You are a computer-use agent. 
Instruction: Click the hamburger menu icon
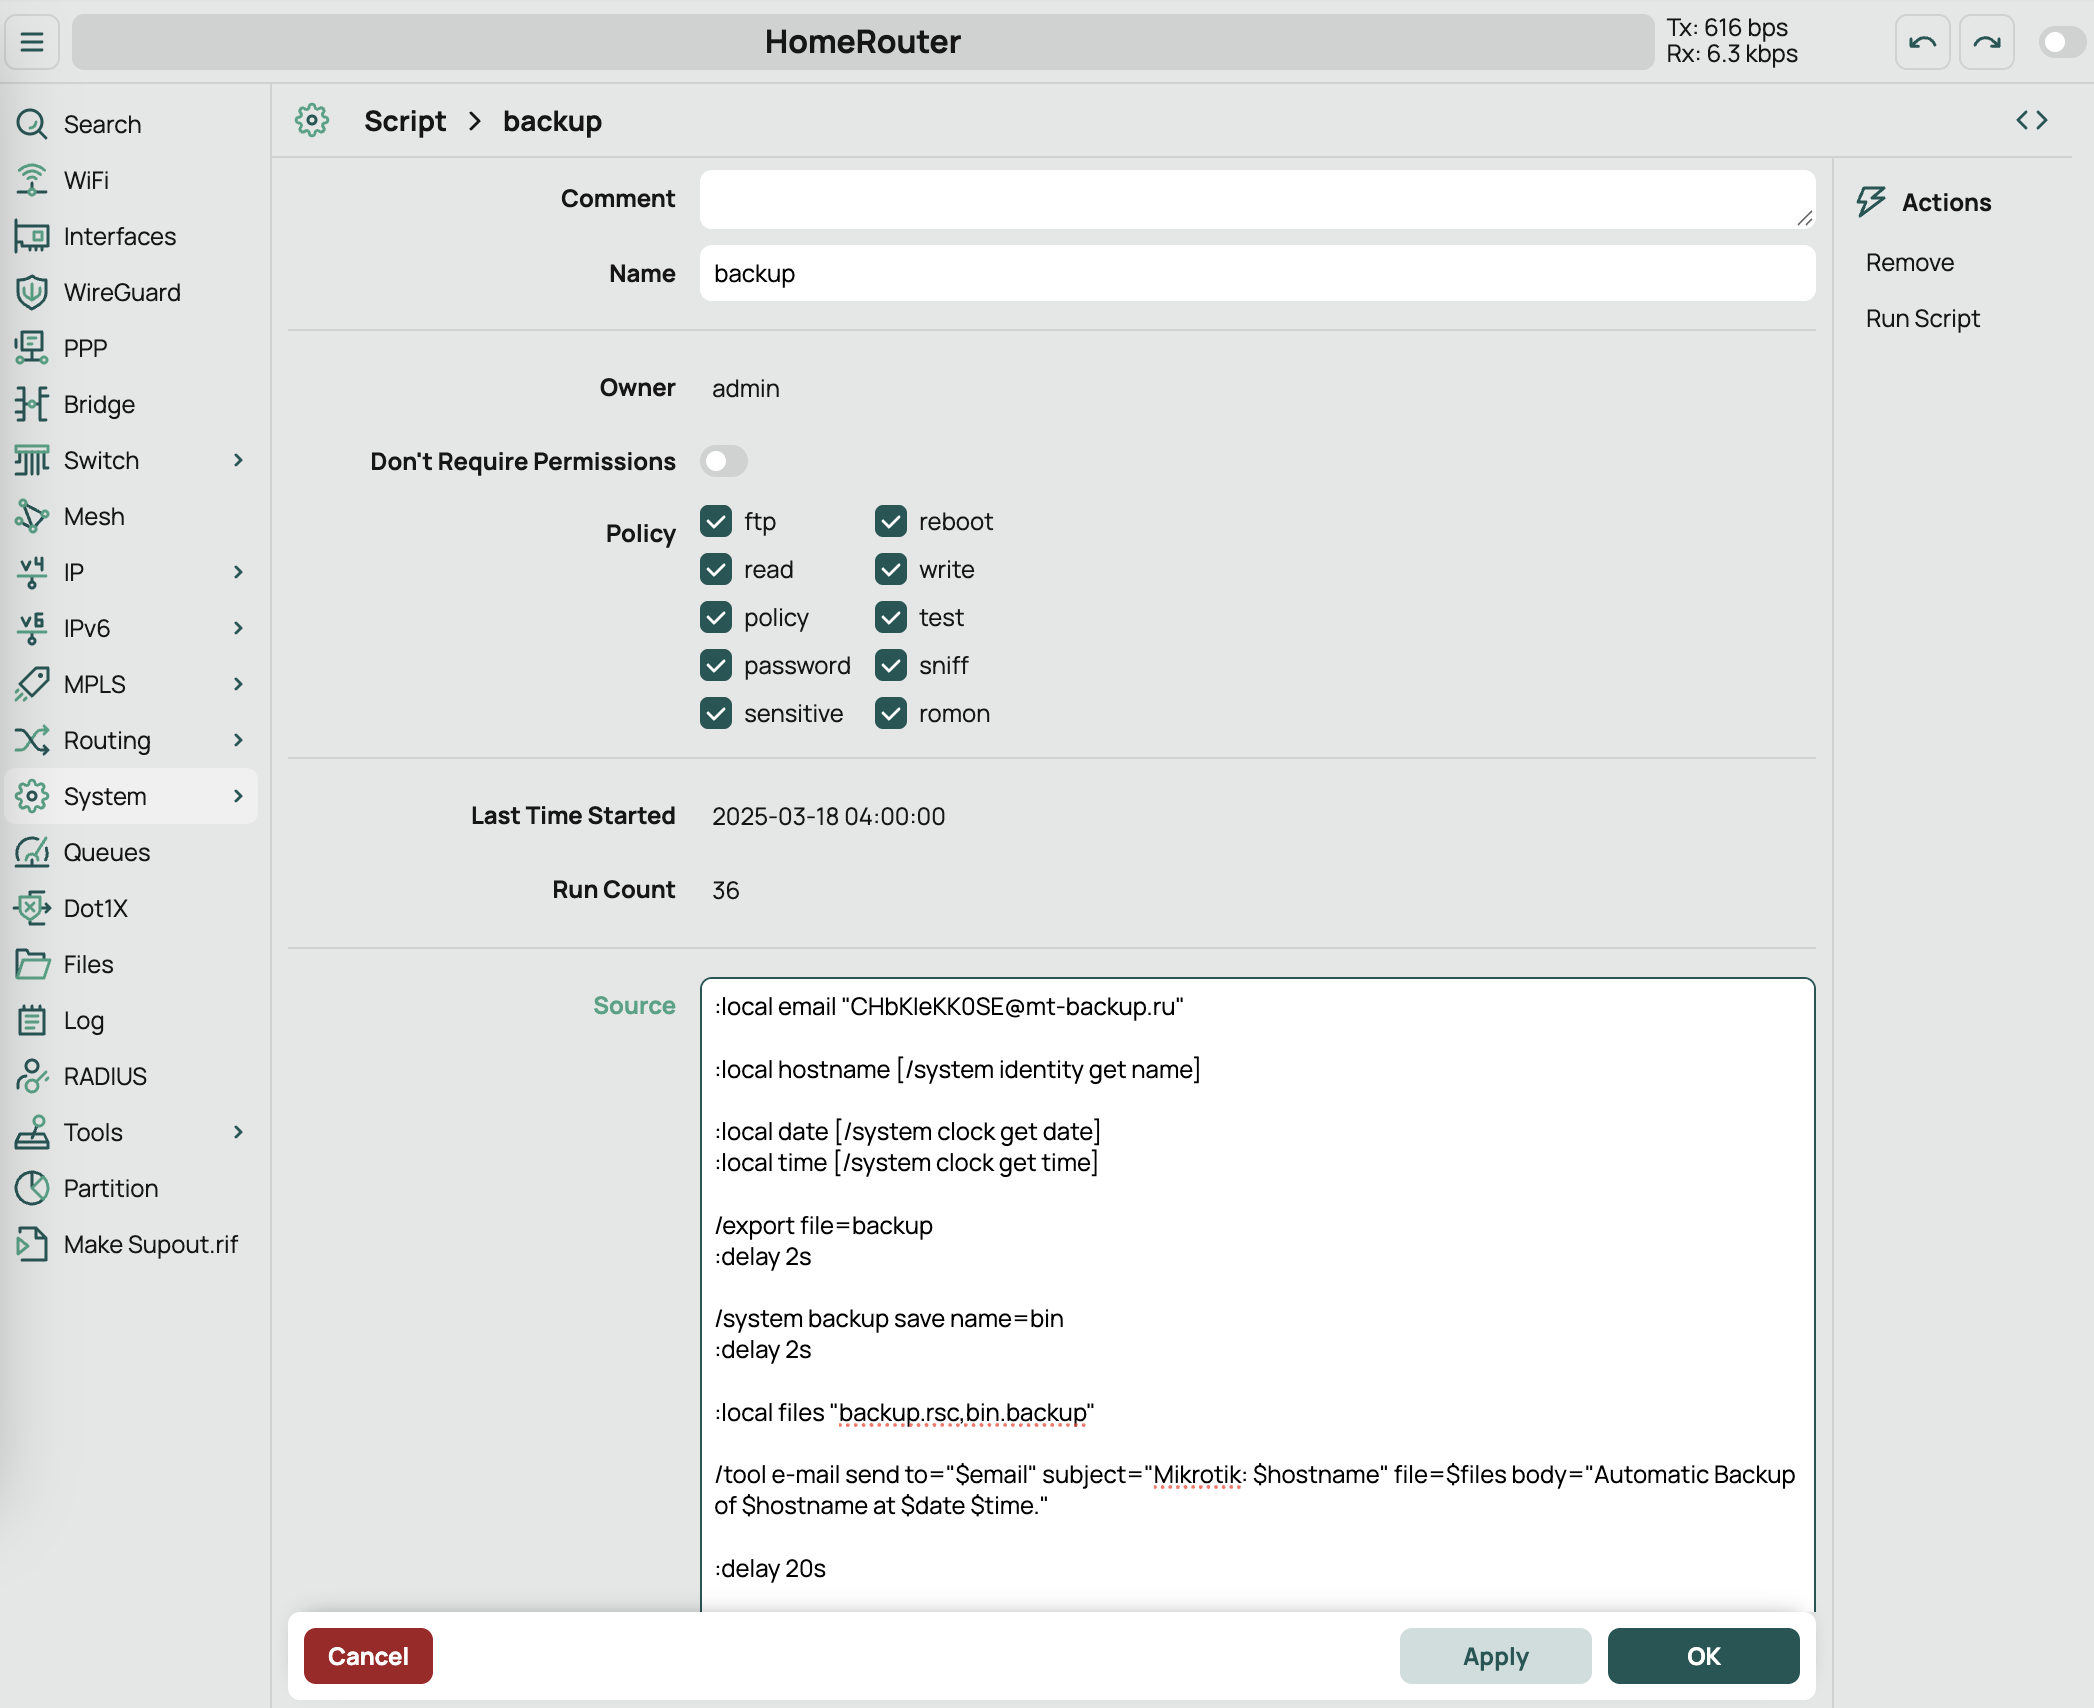point(32,42)
